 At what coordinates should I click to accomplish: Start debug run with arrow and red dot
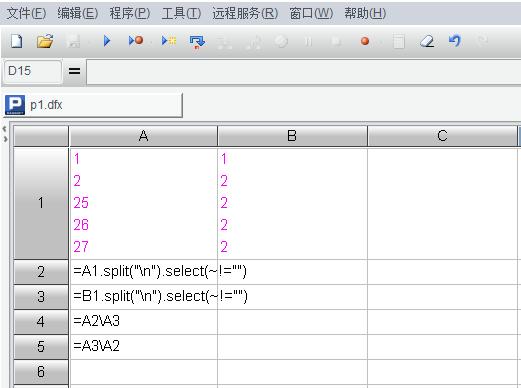(136, 41)
